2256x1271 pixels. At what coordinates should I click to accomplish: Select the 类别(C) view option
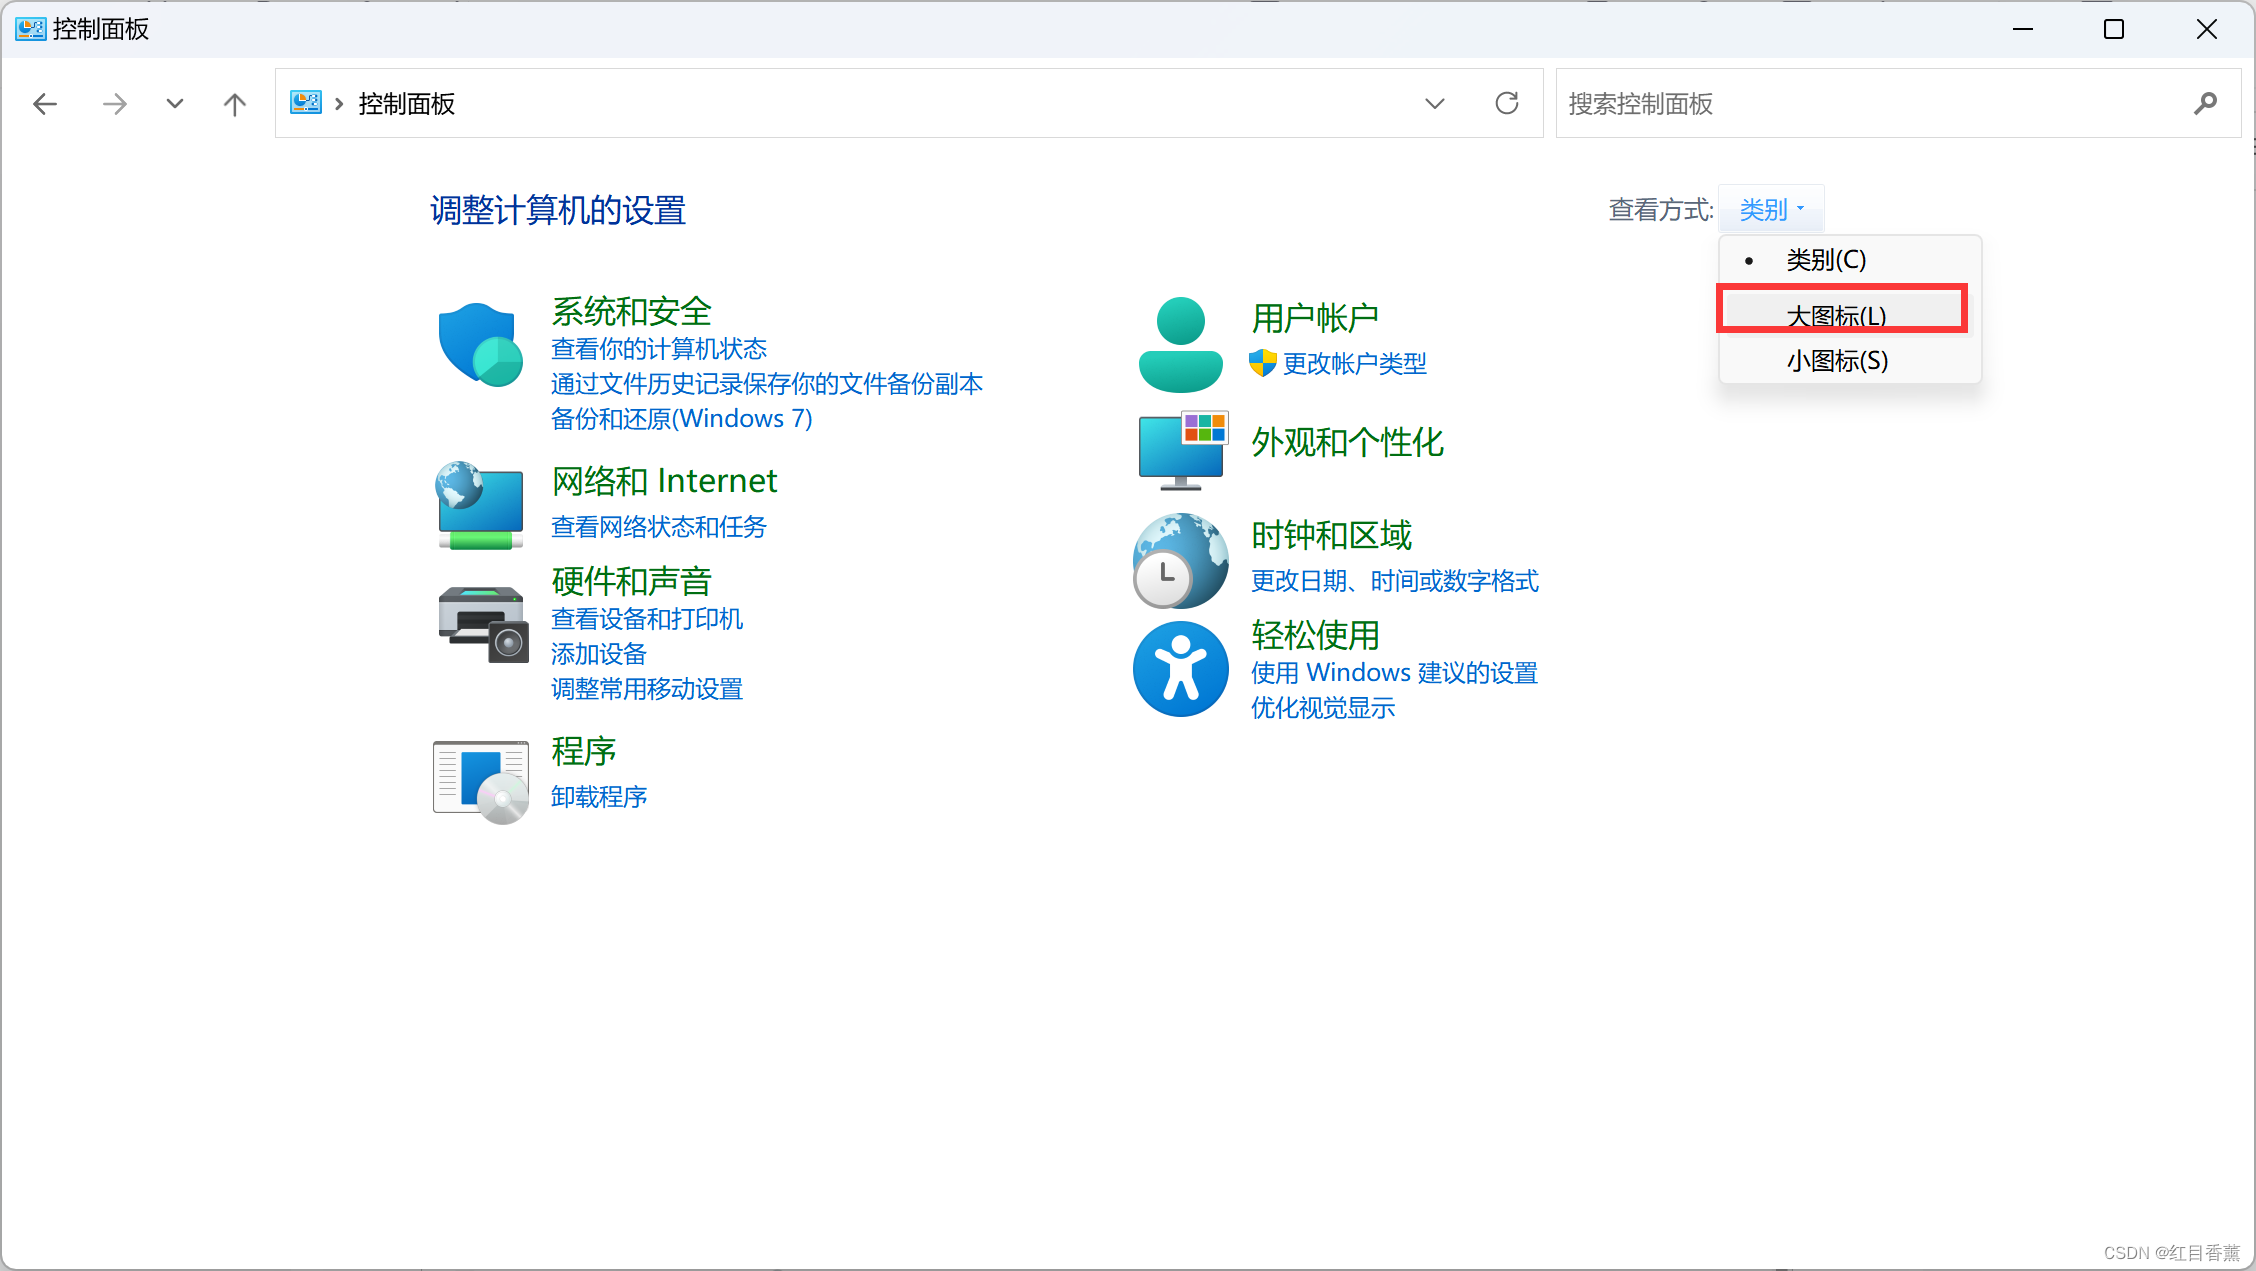(x=1825, y=260)
